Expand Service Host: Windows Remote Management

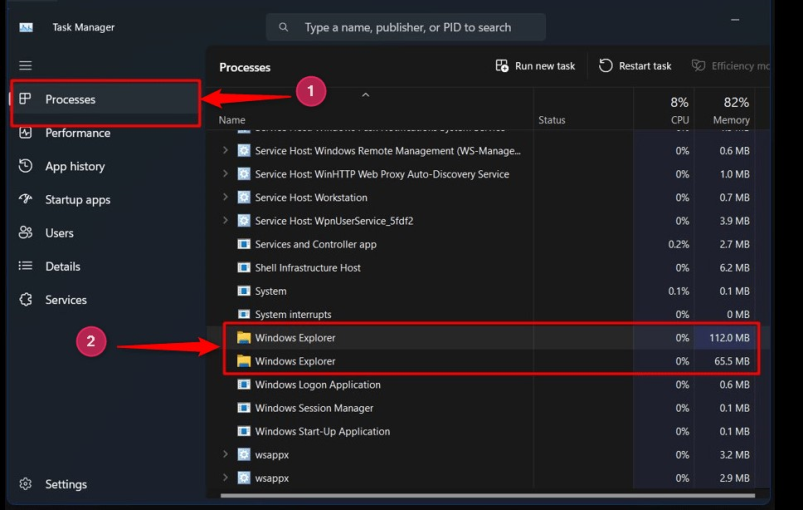(225, 151)
